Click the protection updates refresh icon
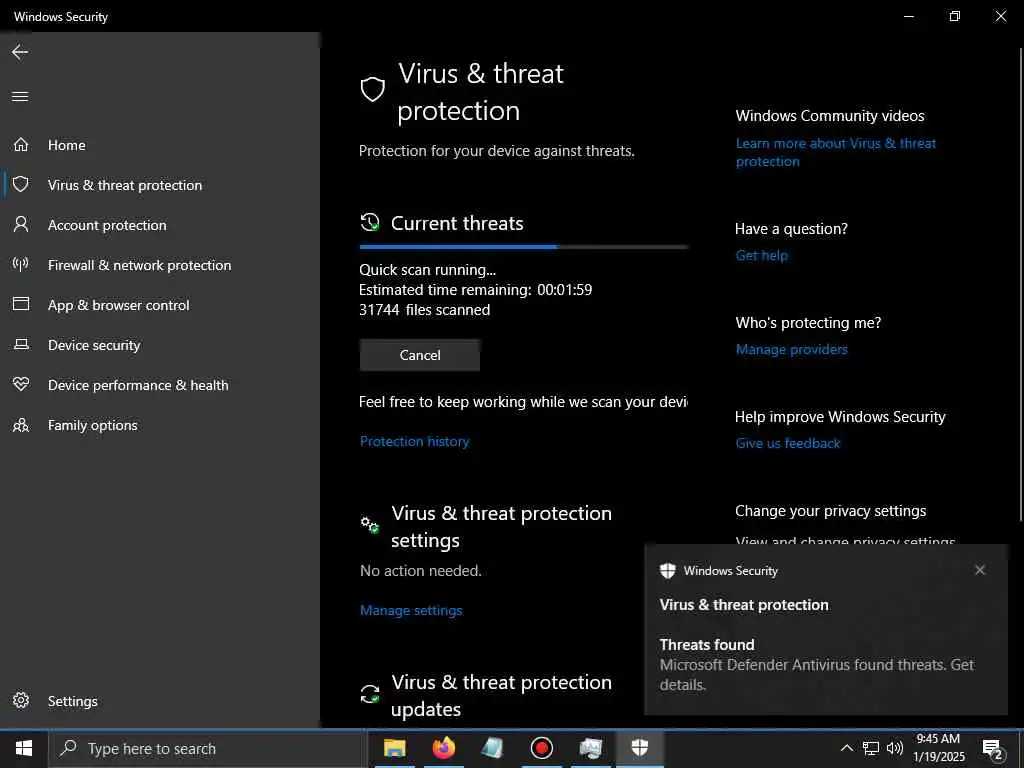 [x=370, y=694]
